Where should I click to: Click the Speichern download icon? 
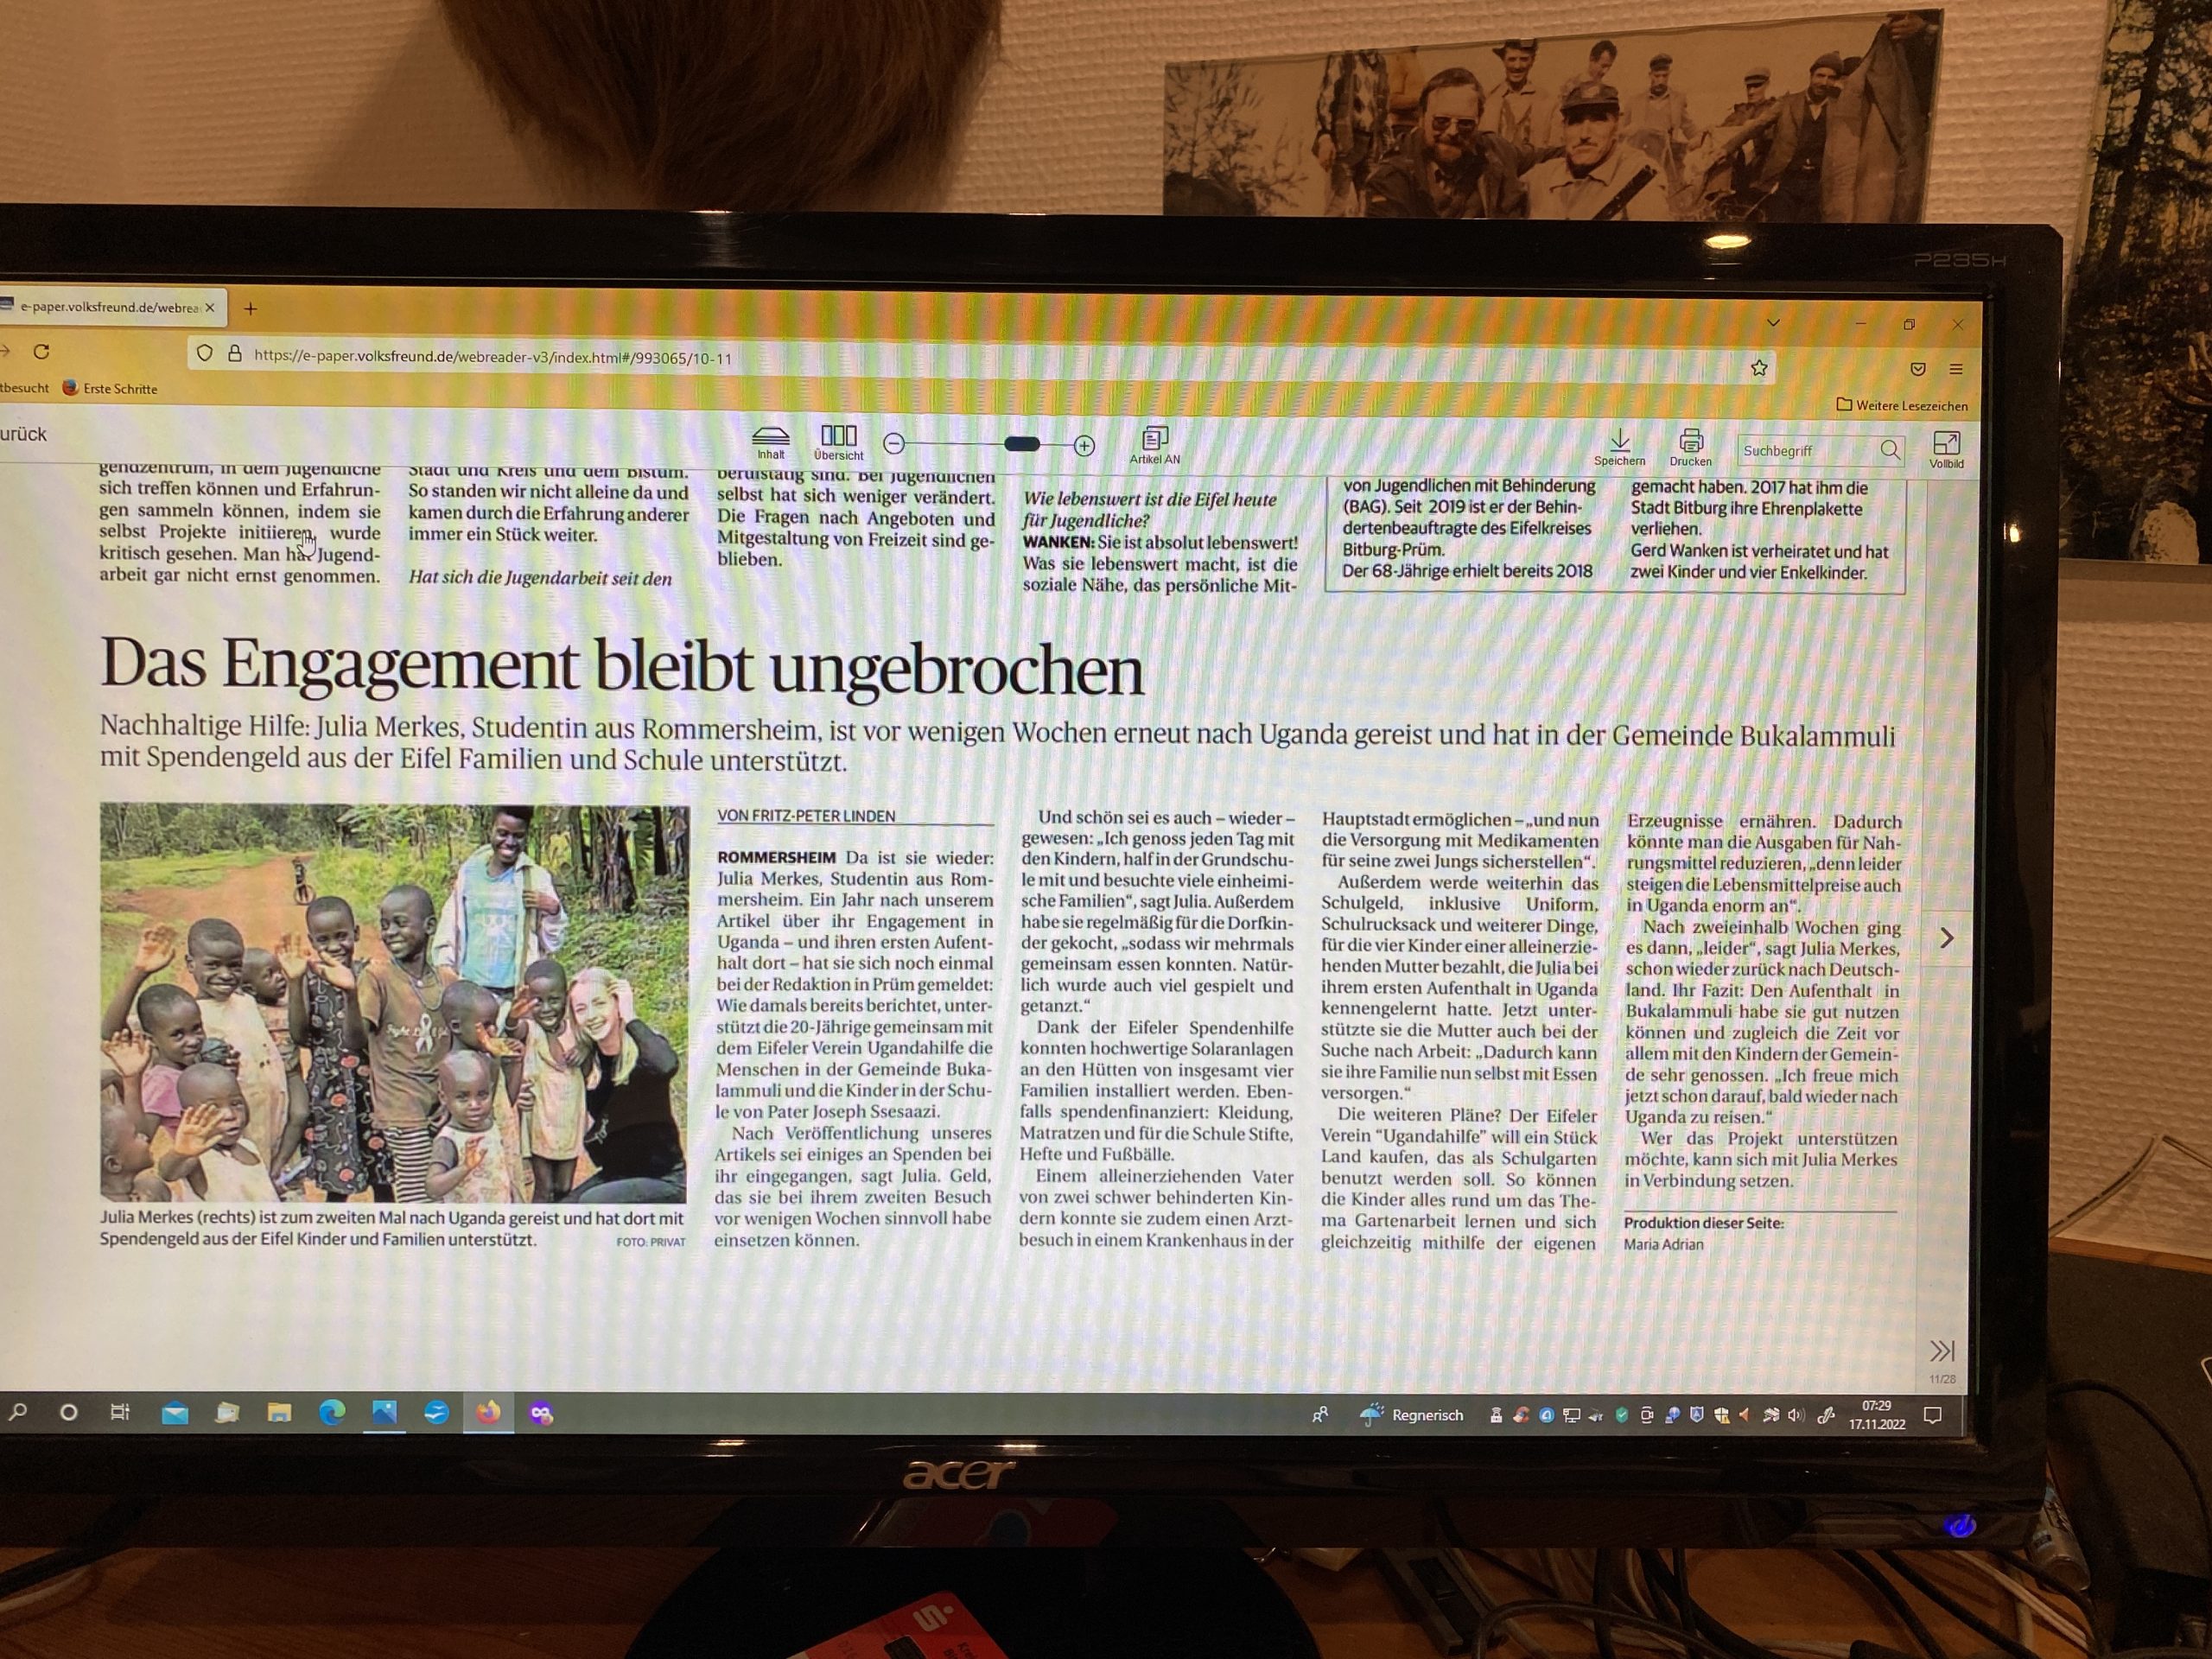pyautogui.click(x=1620, y=441)
